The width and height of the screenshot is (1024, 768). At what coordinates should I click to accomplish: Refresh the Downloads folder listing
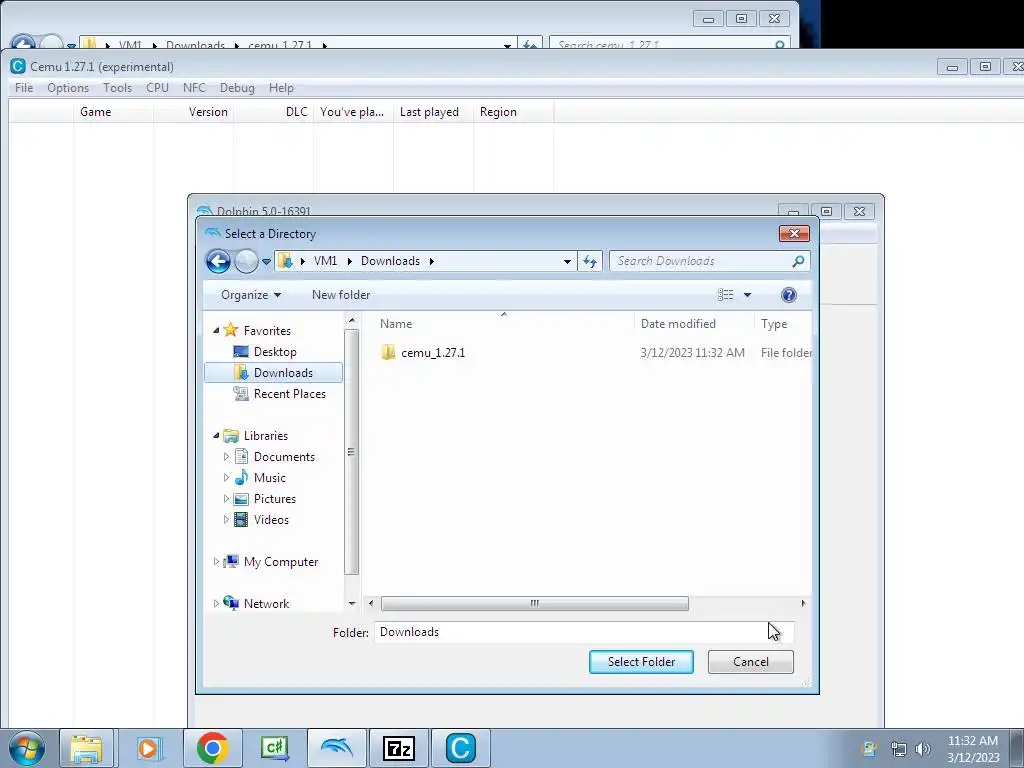pyautogui.click(x=590, y=261)
